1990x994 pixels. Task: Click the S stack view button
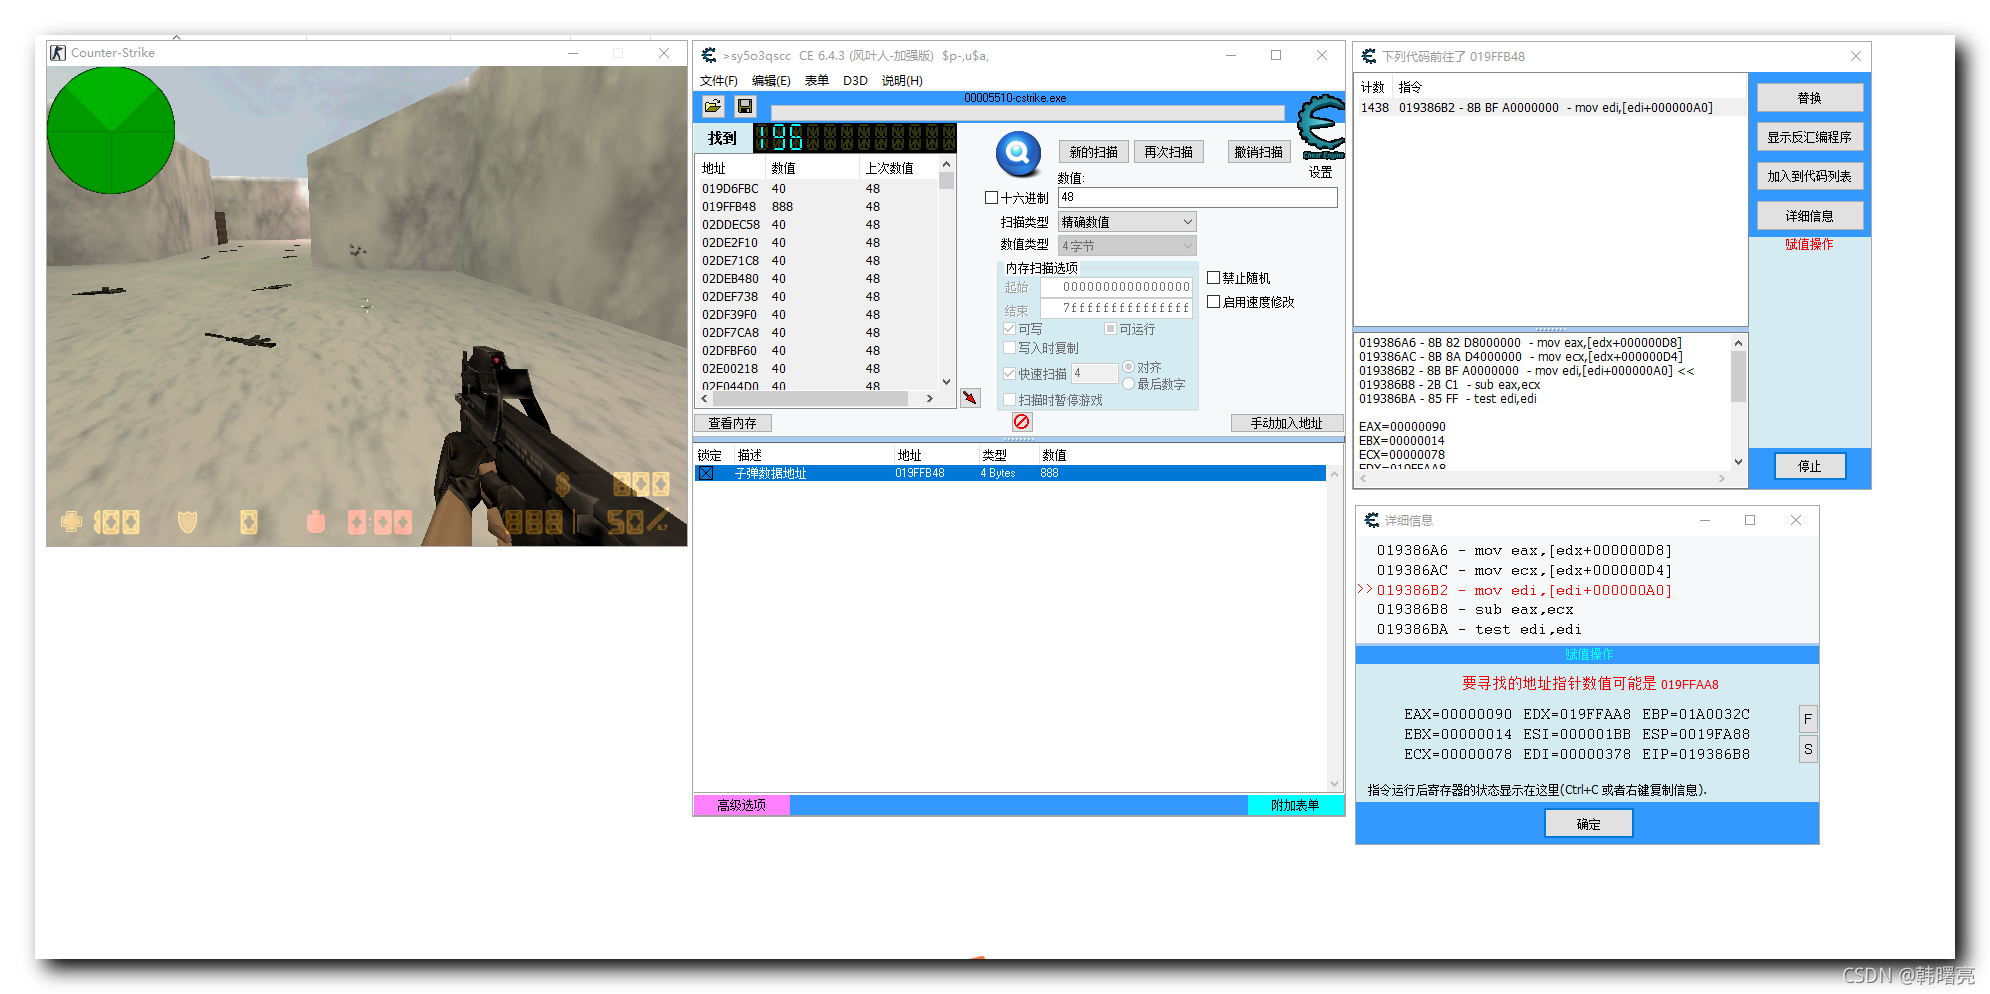pyautogui.click(x=1808, y=749)
